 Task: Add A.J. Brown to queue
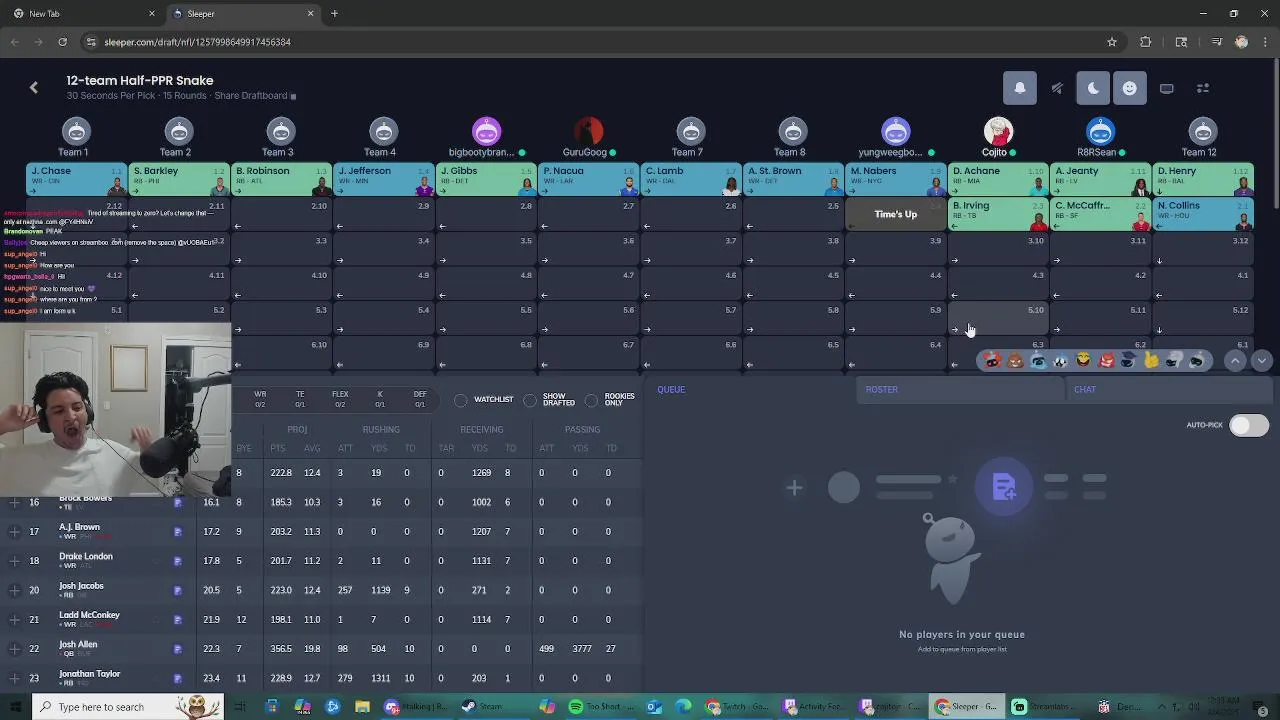[x=15, y=531]
